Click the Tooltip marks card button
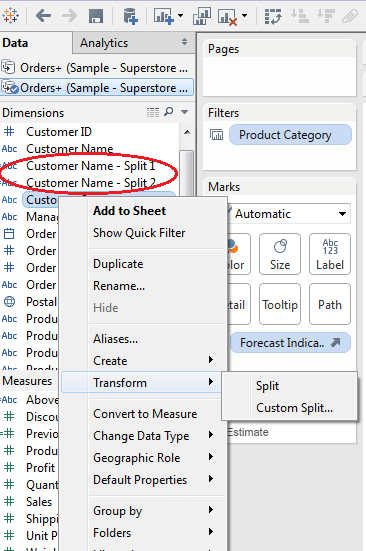 [x=280, y=304]
